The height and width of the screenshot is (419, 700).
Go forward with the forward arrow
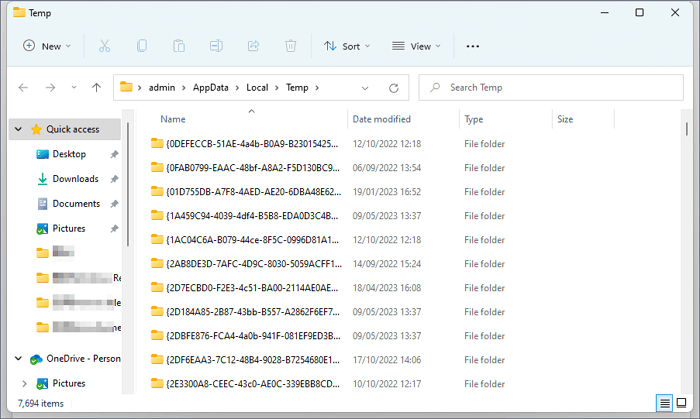50,87
